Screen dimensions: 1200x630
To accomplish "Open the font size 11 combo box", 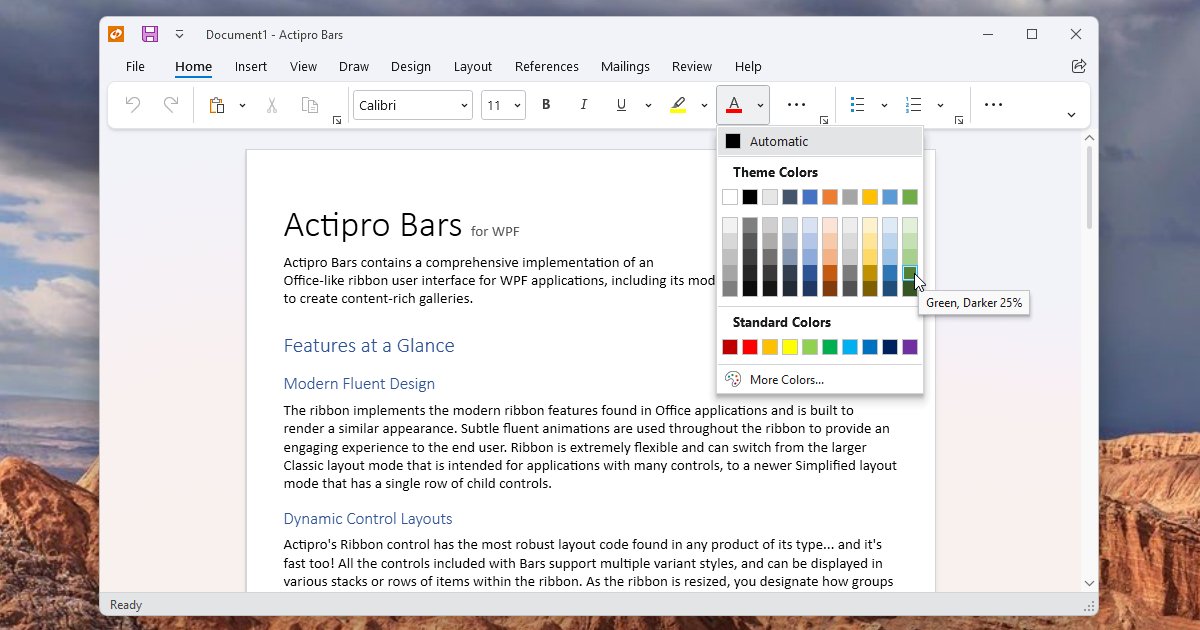I will (503, 105).
